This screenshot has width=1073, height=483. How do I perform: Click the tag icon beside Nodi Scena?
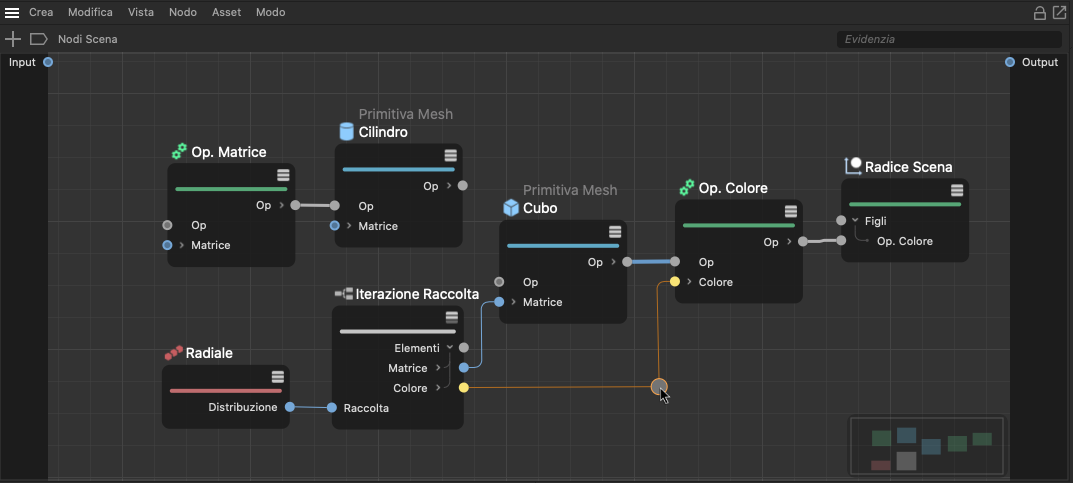tap(38, 39)
